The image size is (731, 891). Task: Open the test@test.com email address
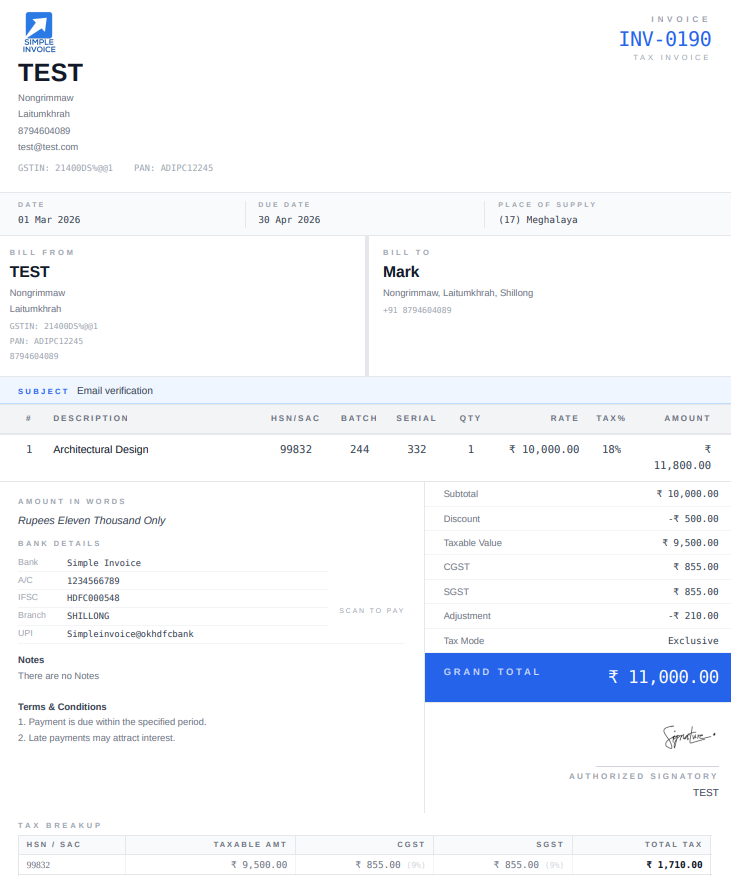(48, 147)
